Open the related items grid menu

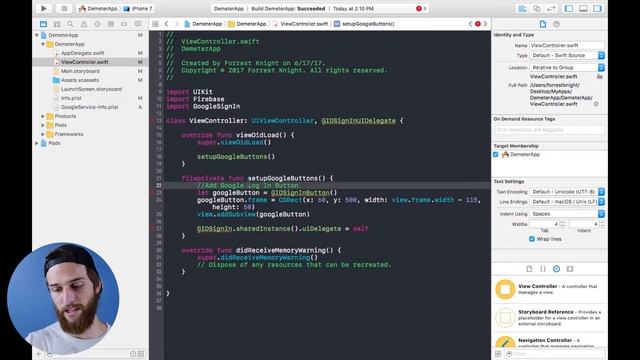coord(156,24)
